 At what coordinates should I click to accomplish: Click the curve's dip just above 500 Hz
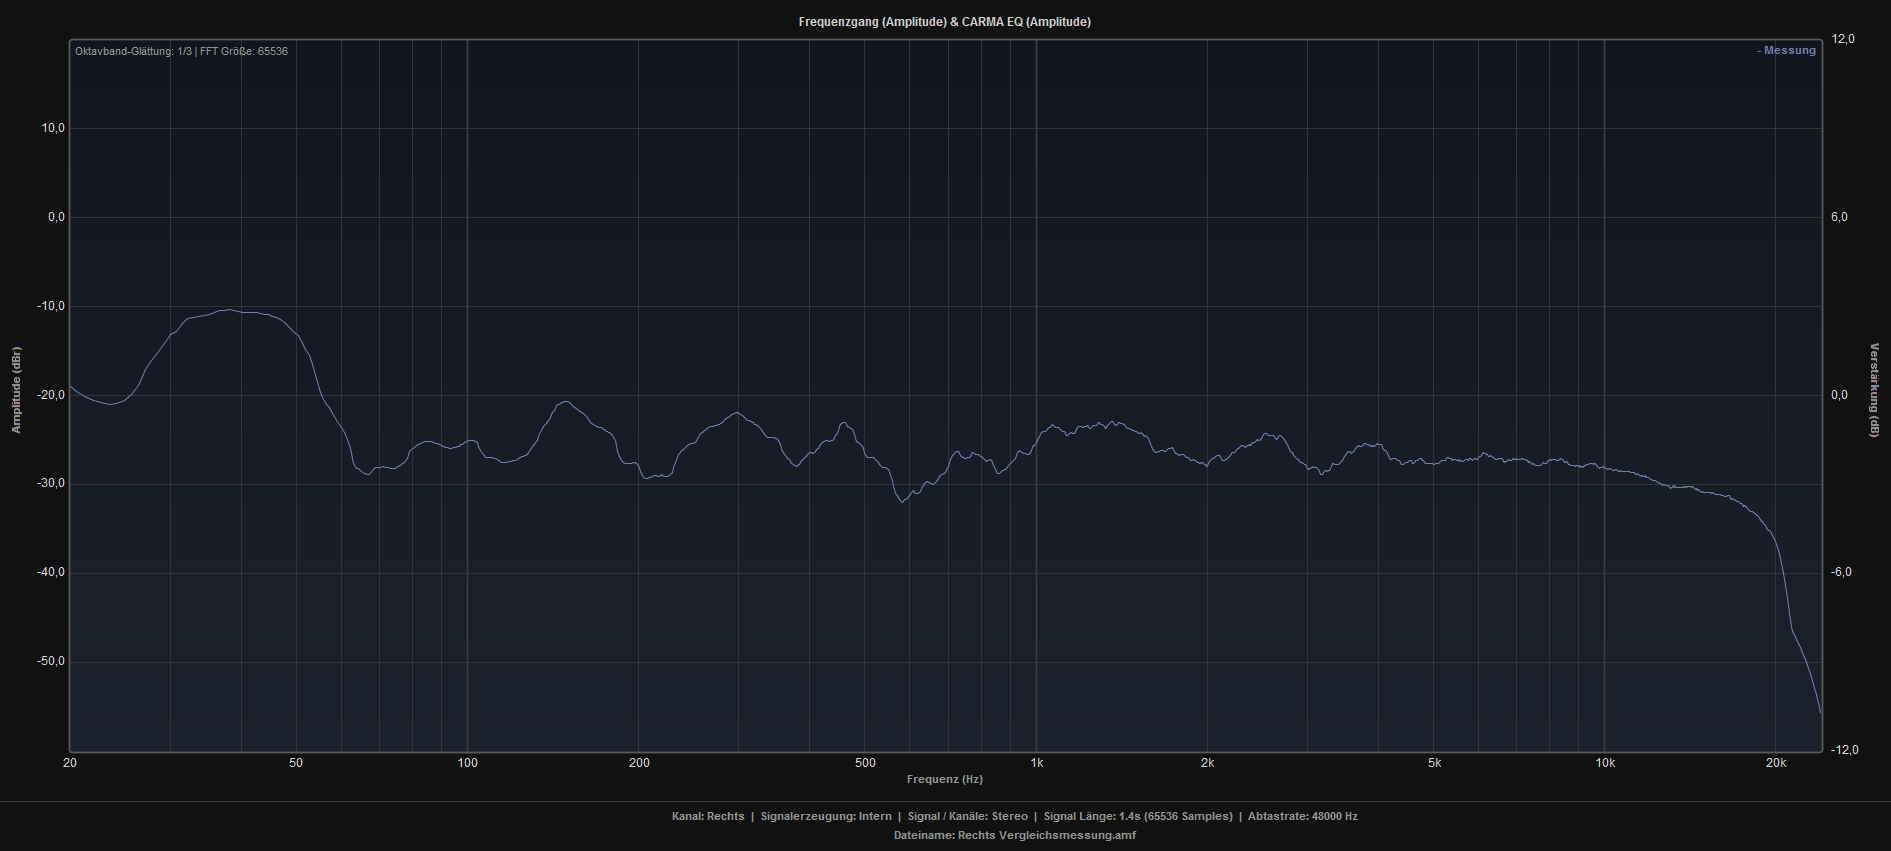902,501
